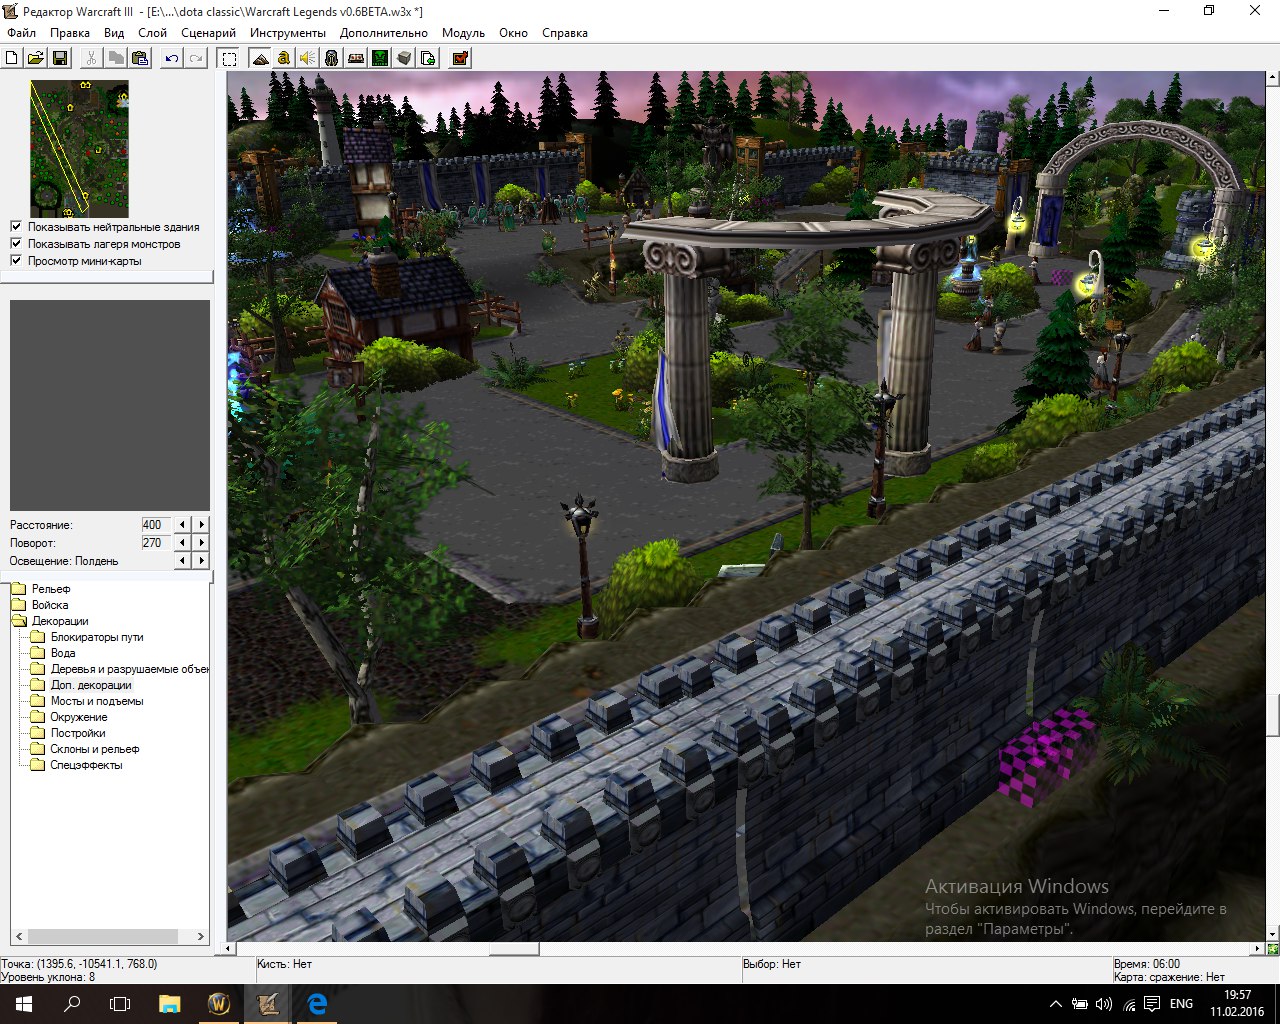Select the Склоны и рельеф folder
This screenshot has height=1024, width=1280.
pos(85,749)
